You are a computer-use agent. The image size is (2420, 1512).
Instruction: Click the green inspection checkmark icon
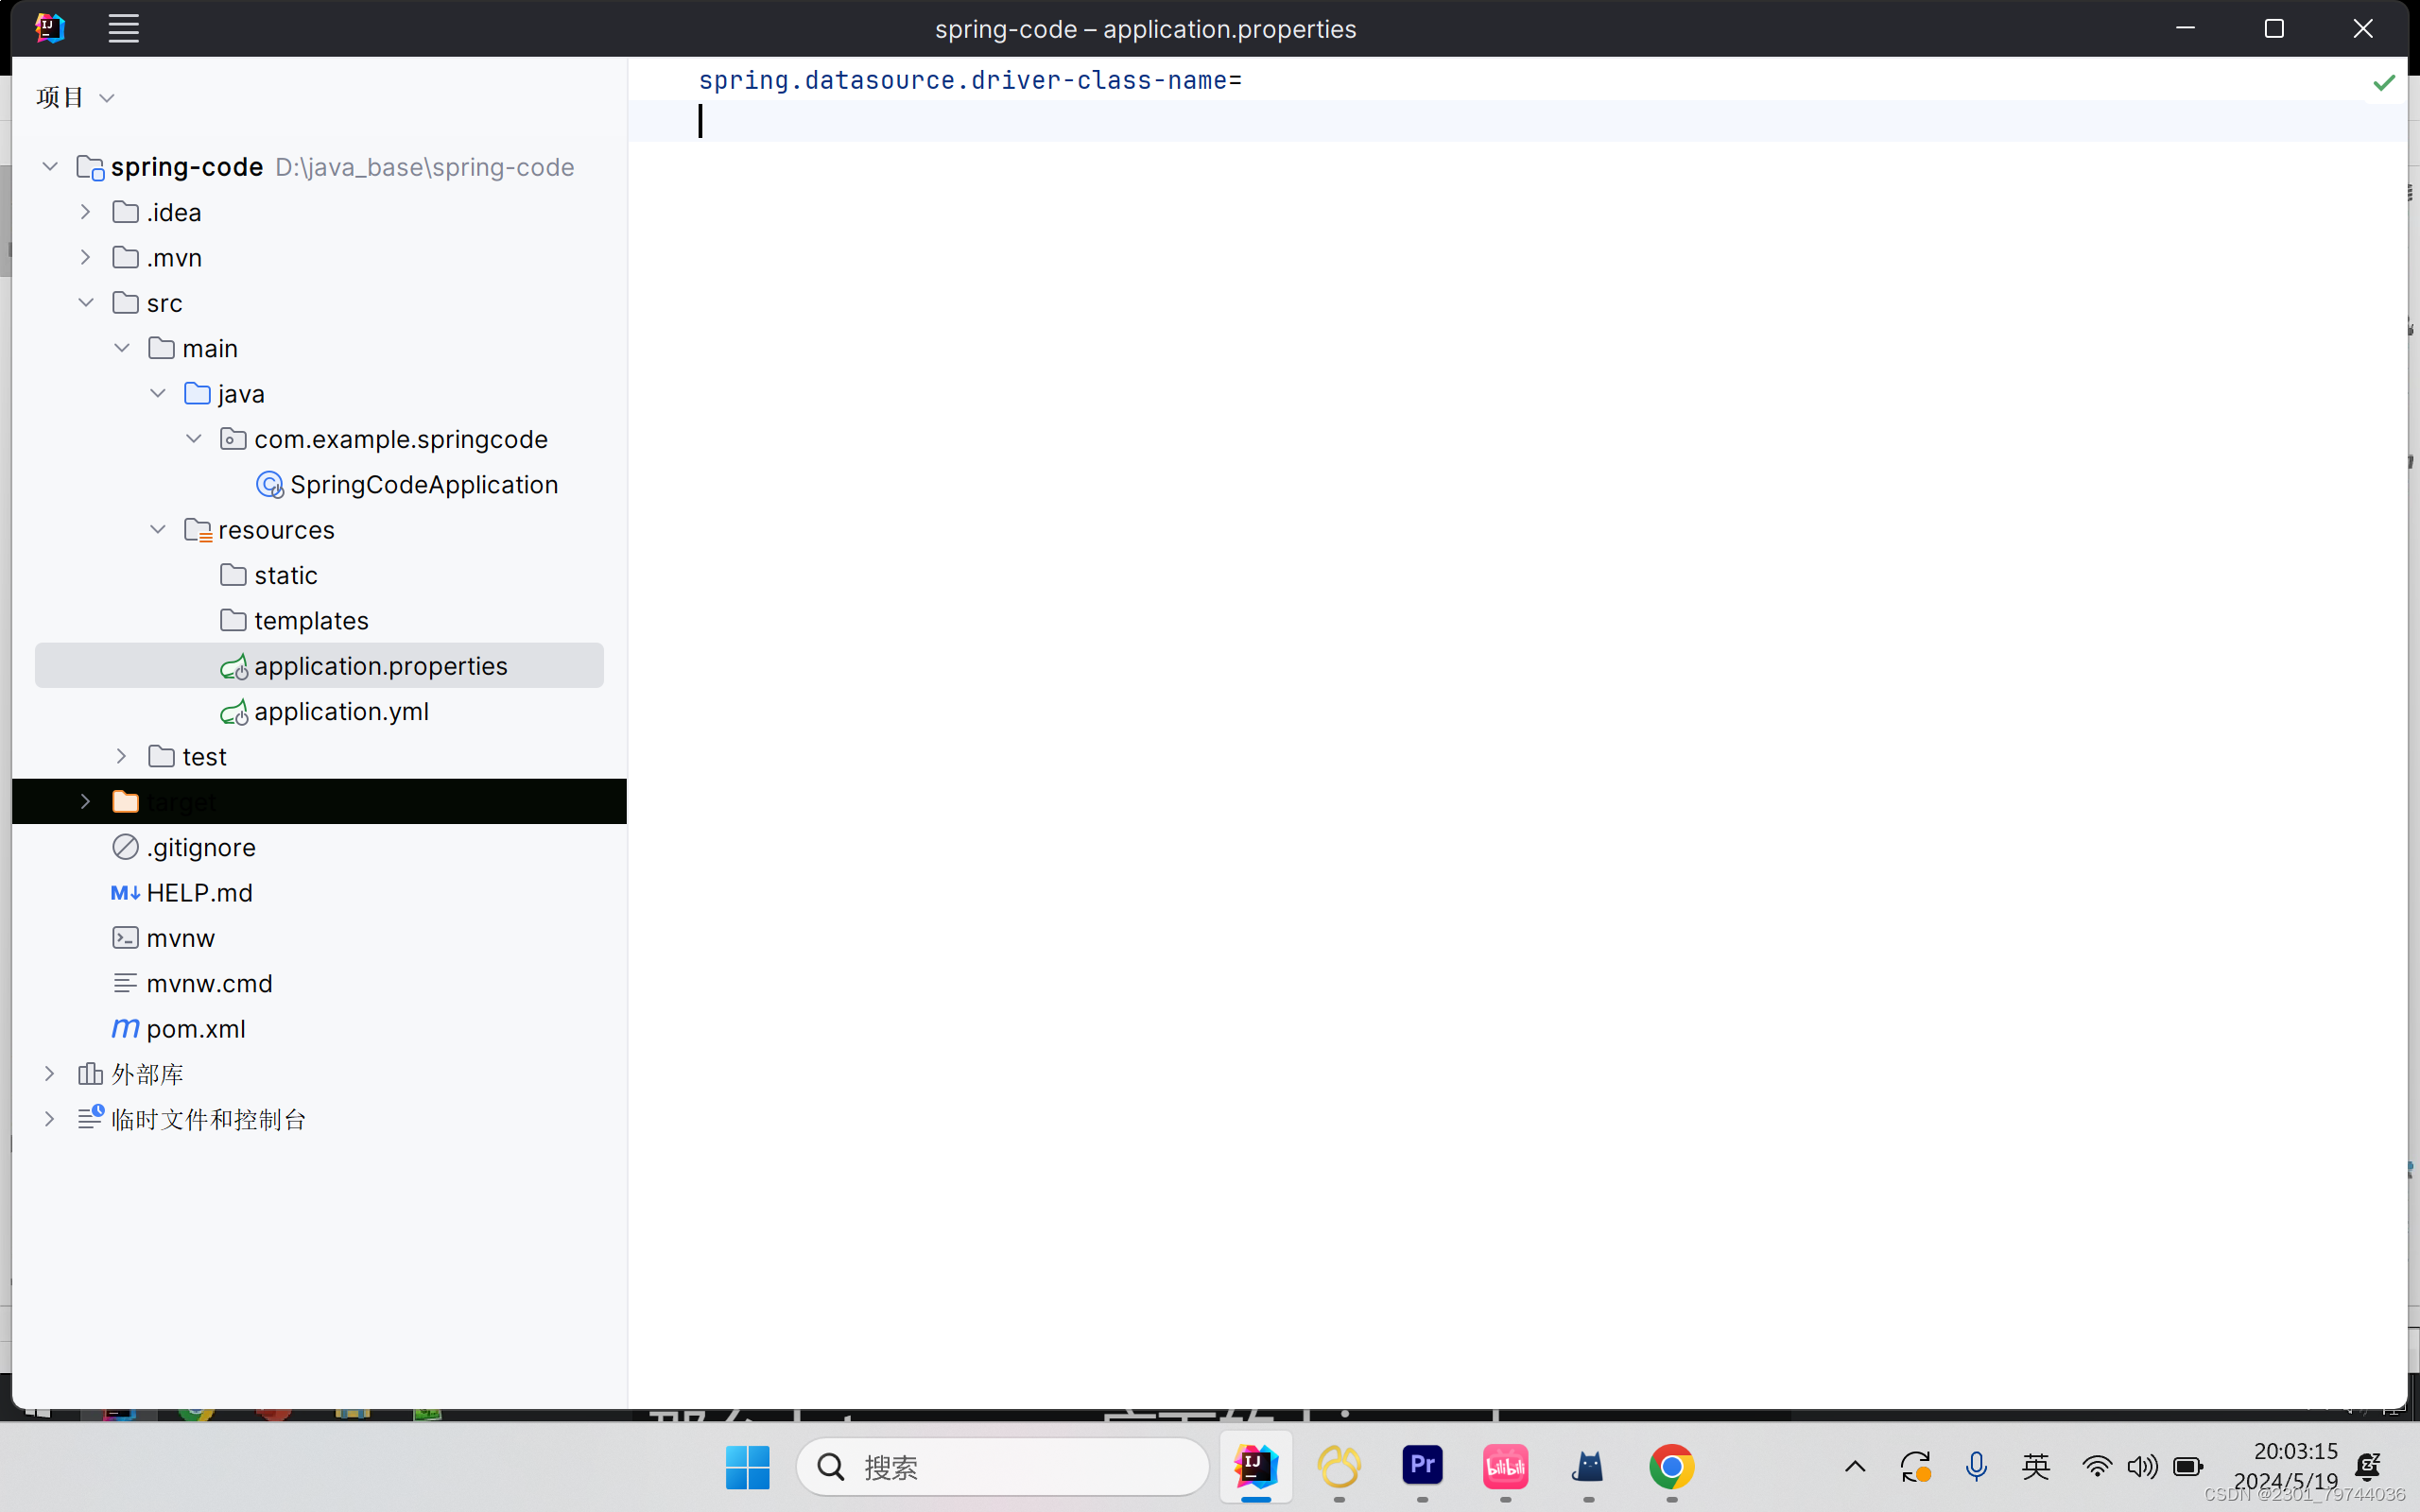click(2383, 83)
